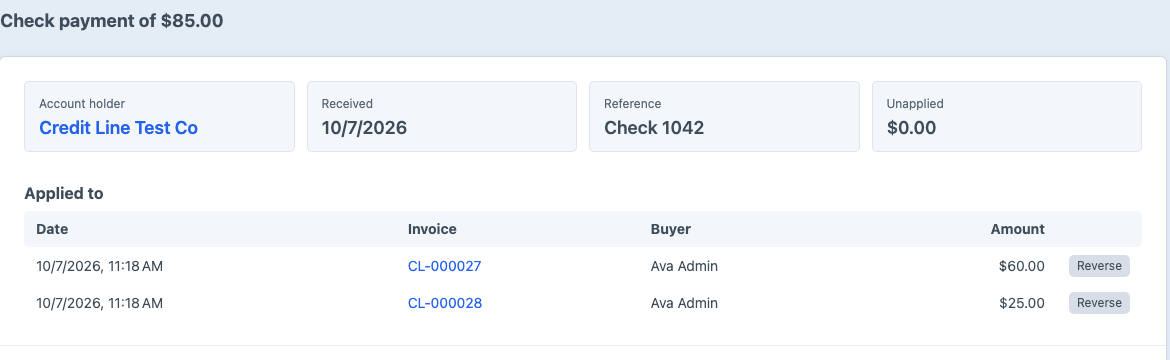Open invoice CL-000027
The width and height of the screenshot is (1170, 360).
(x=445, y=266)
